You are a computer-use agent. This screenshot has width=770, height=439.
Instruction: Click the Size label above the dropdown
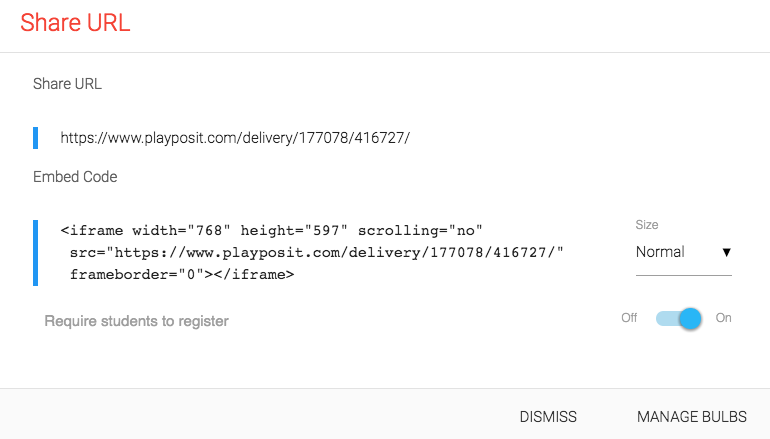(647, 225)
